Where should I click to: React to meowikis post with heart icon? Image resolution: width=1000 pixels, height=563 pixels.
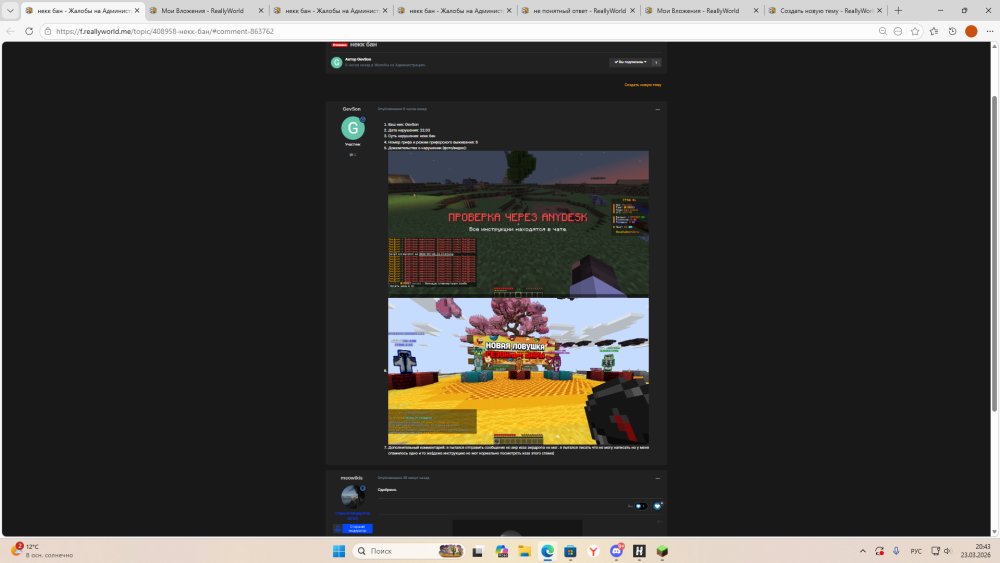point(658,506)
